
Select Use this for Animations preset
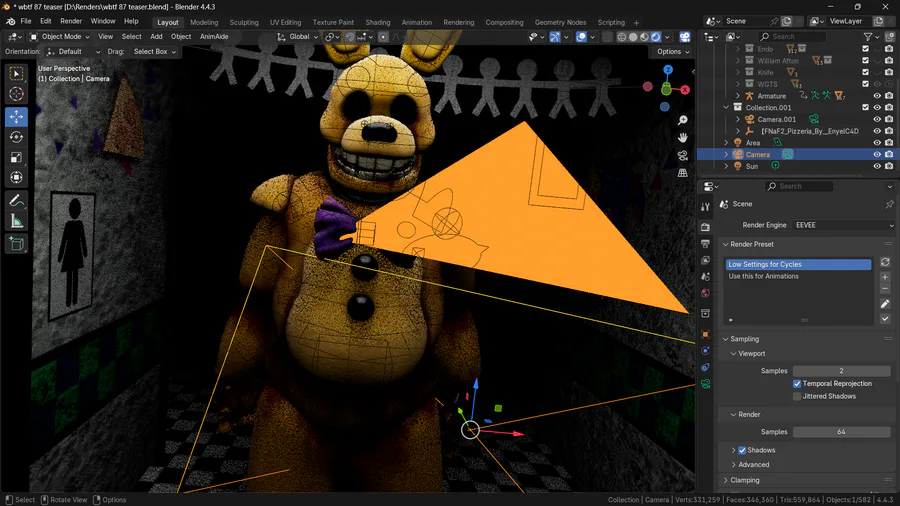click(x=798, y=277)
